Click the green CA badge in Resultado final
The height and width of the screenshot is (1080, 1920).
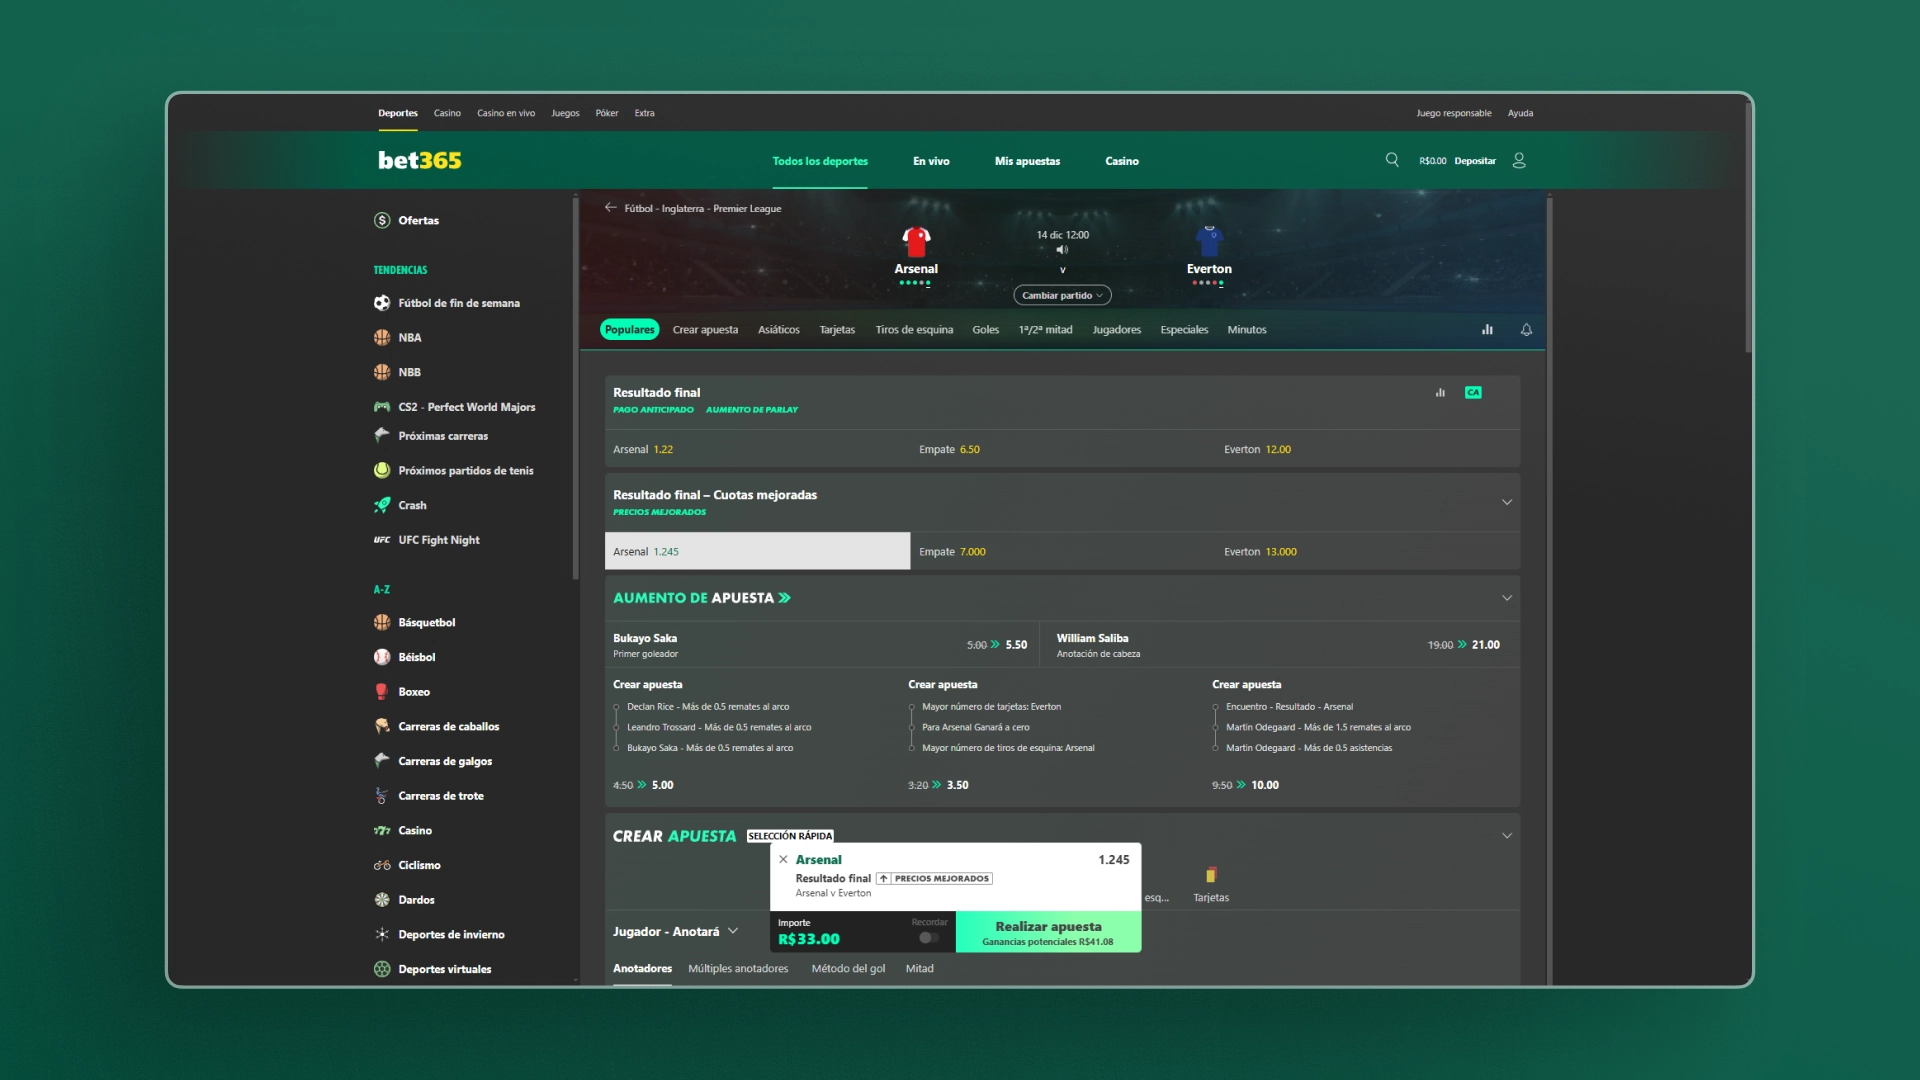pyautogui.click(x=1473, y=393)
